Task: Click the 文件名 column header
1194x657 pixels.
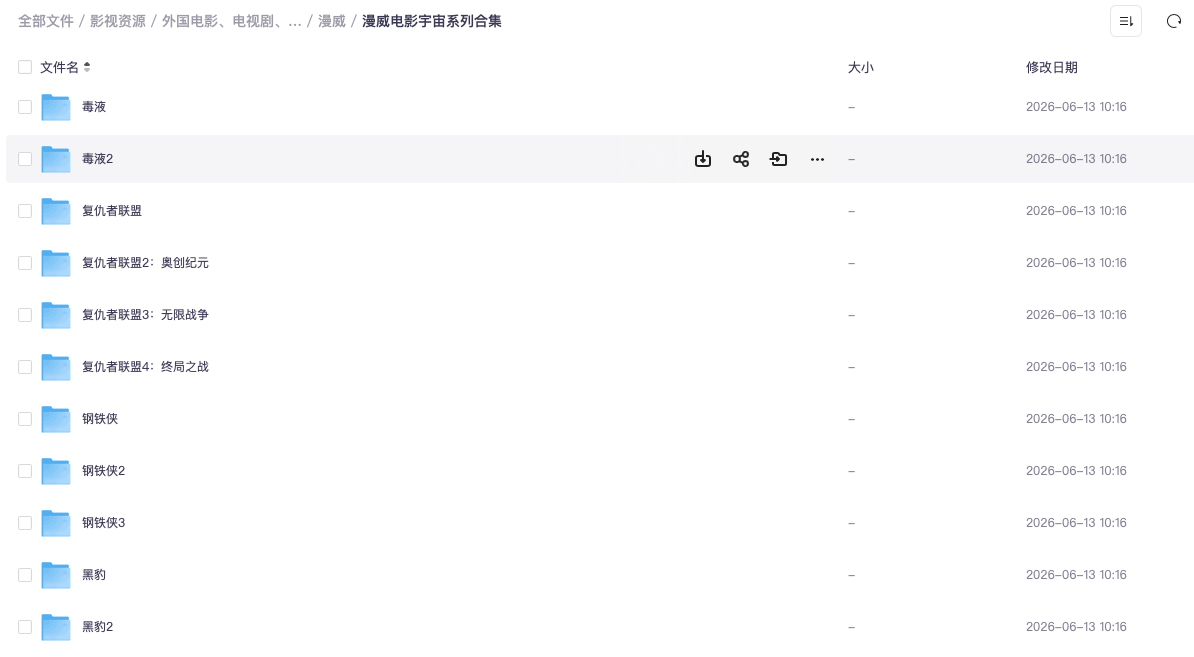Action: [59, 67]
